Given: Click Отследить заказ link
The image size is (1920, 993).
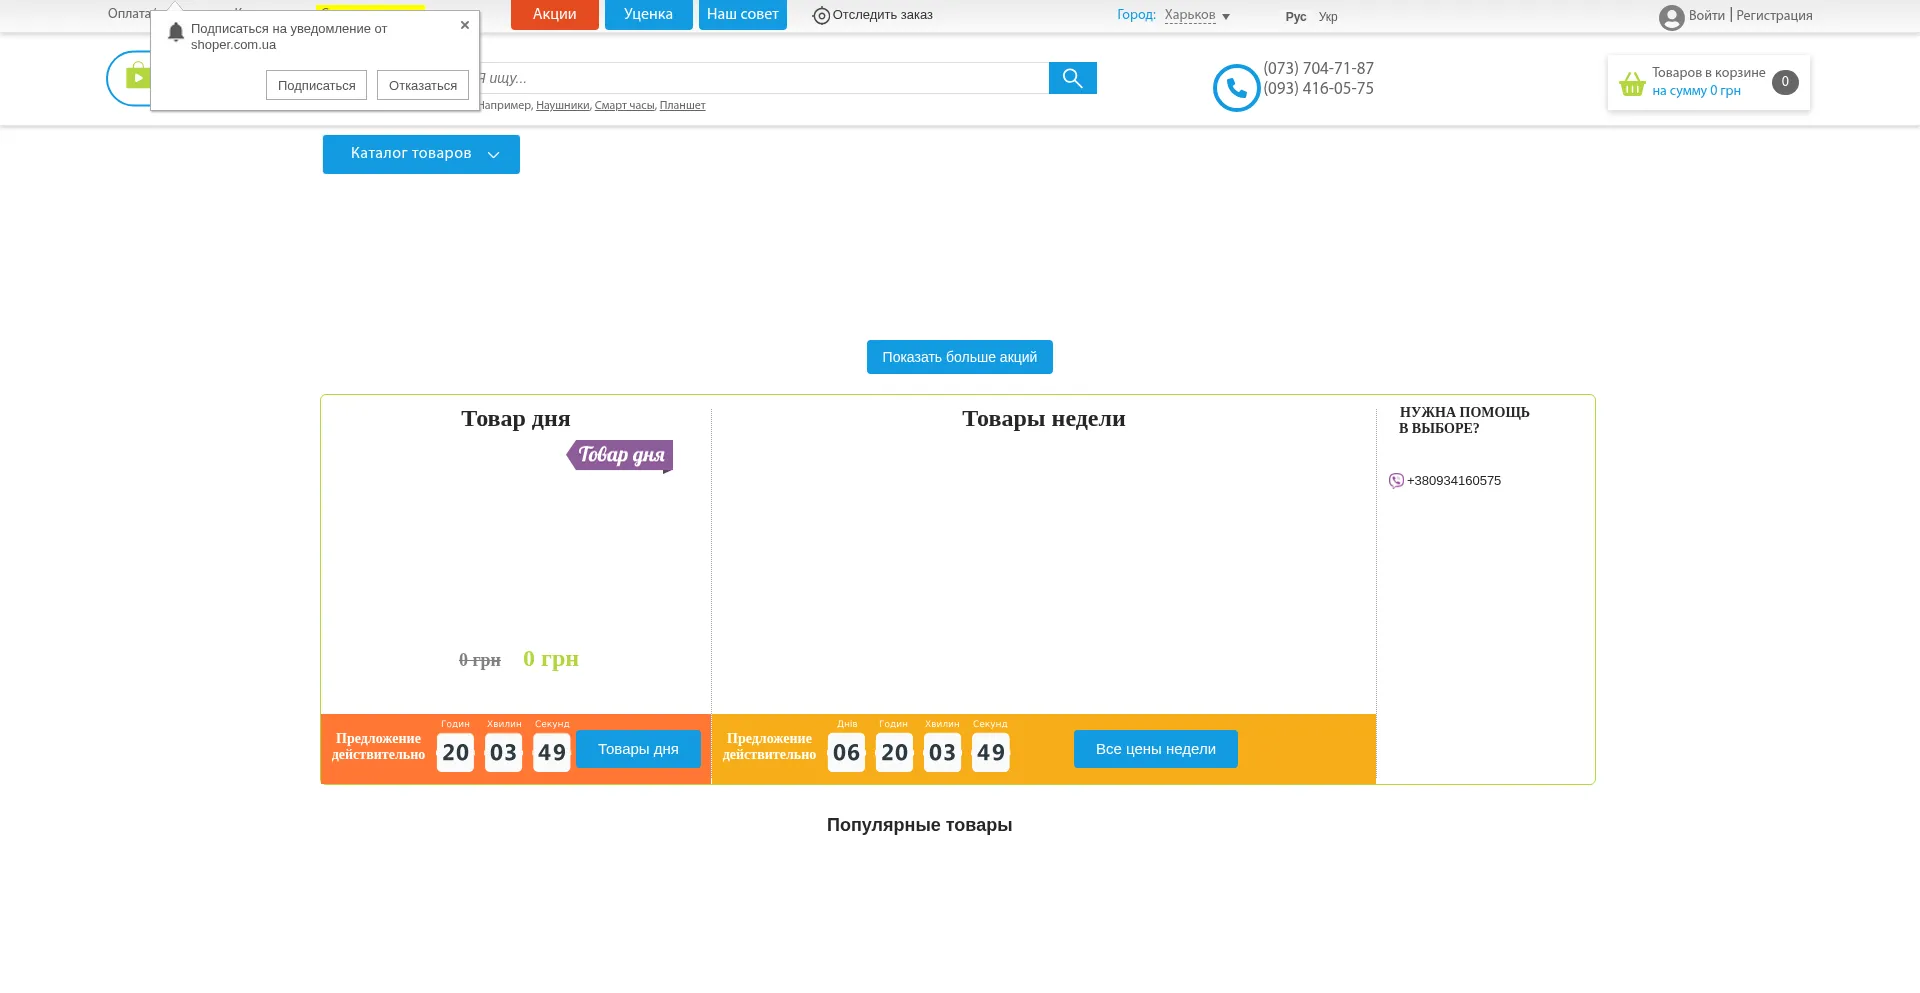Looking at the screenshot, I should [x=882, y=15].
